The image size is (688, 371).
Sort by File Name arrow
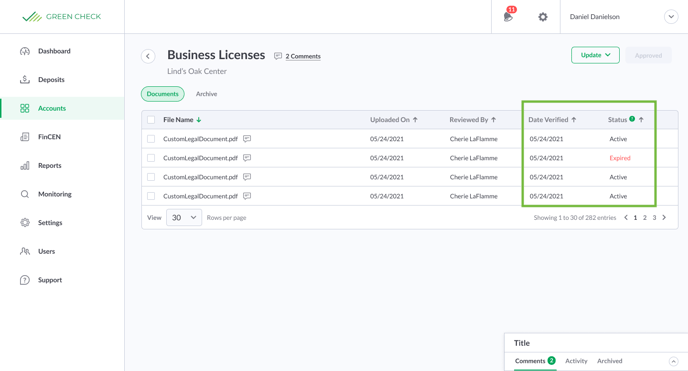[199, 120]
